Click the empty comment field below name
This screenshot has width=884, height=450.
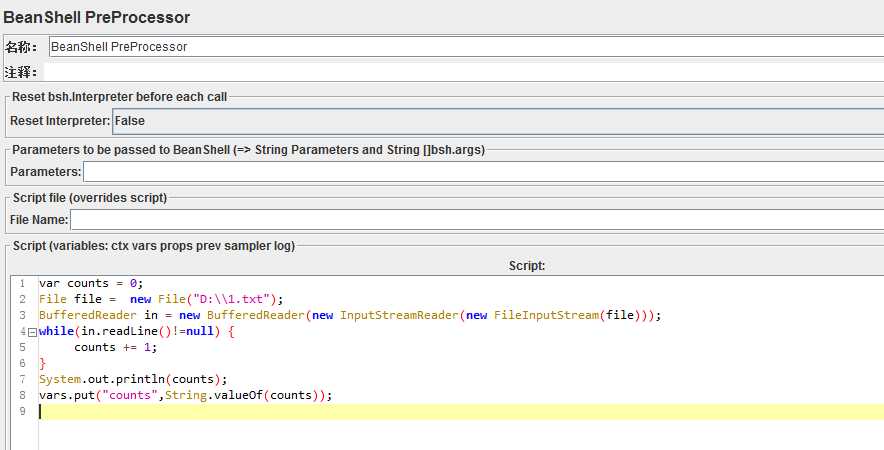463,72
